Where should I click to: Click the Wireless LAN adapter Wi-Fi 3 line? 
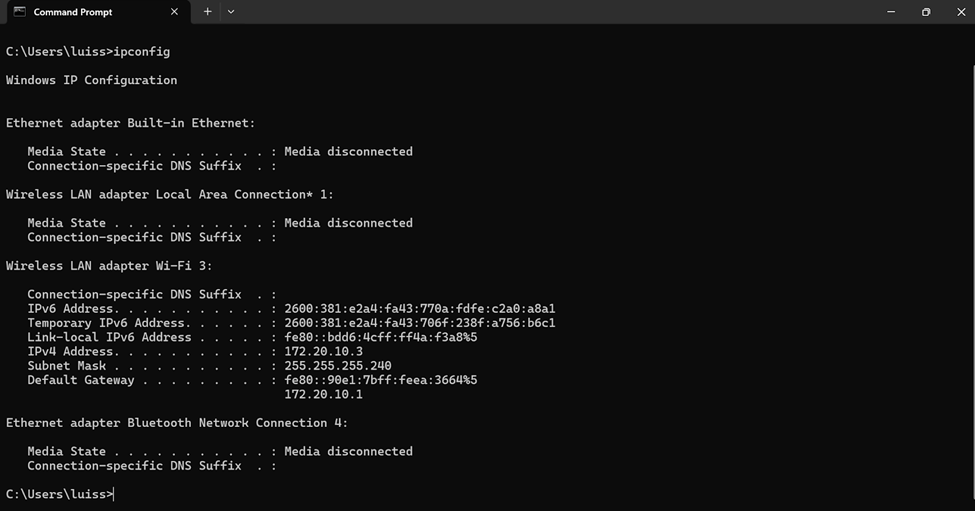pyautogui.click(x=109, y=266)
